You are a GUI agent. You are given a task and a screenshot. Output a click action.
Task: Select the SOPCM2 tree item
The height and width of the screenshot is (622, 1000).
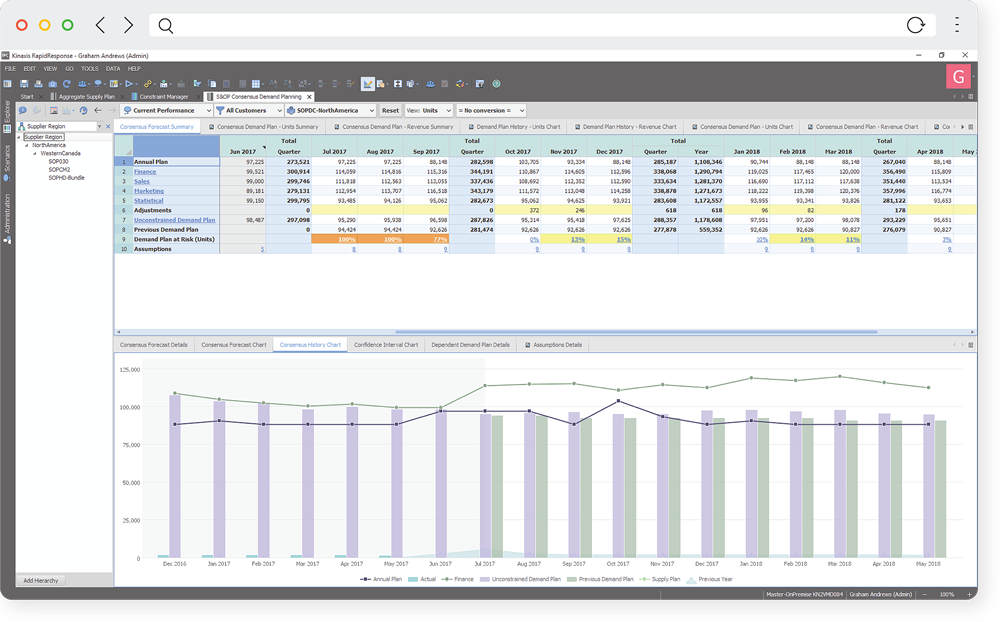click(59, 170)
